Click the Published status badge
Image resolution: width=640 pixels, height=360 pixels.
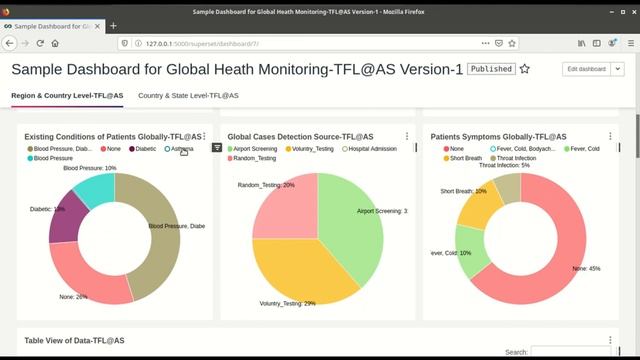point(491,69)
